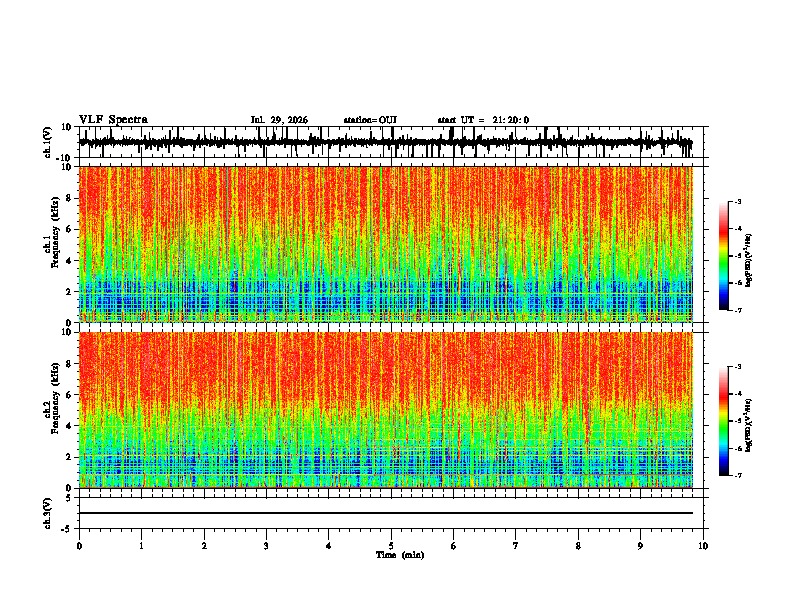Image resolution: width=792 pixels, height=612 pixels.
Task: Click inside the ch.2 frequency spectrogram
Action: click(386, 410)
